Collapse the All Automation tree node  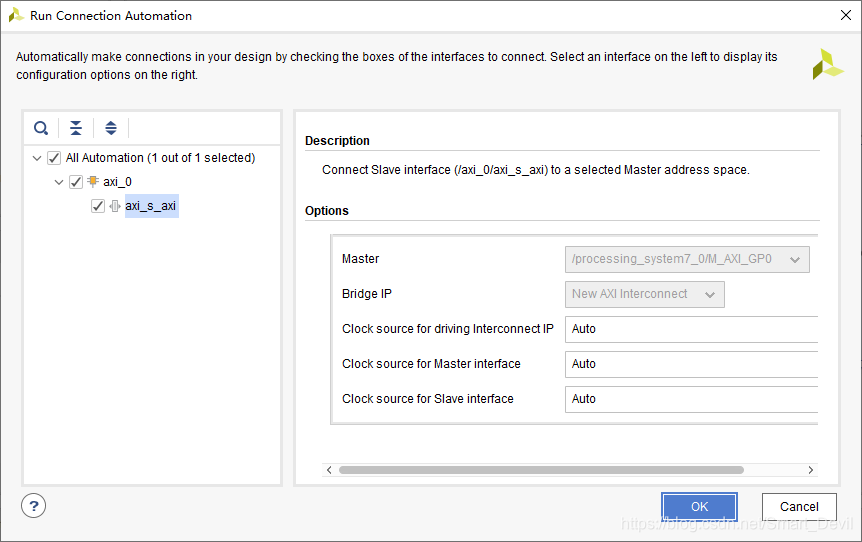click(x=37, y=158)
